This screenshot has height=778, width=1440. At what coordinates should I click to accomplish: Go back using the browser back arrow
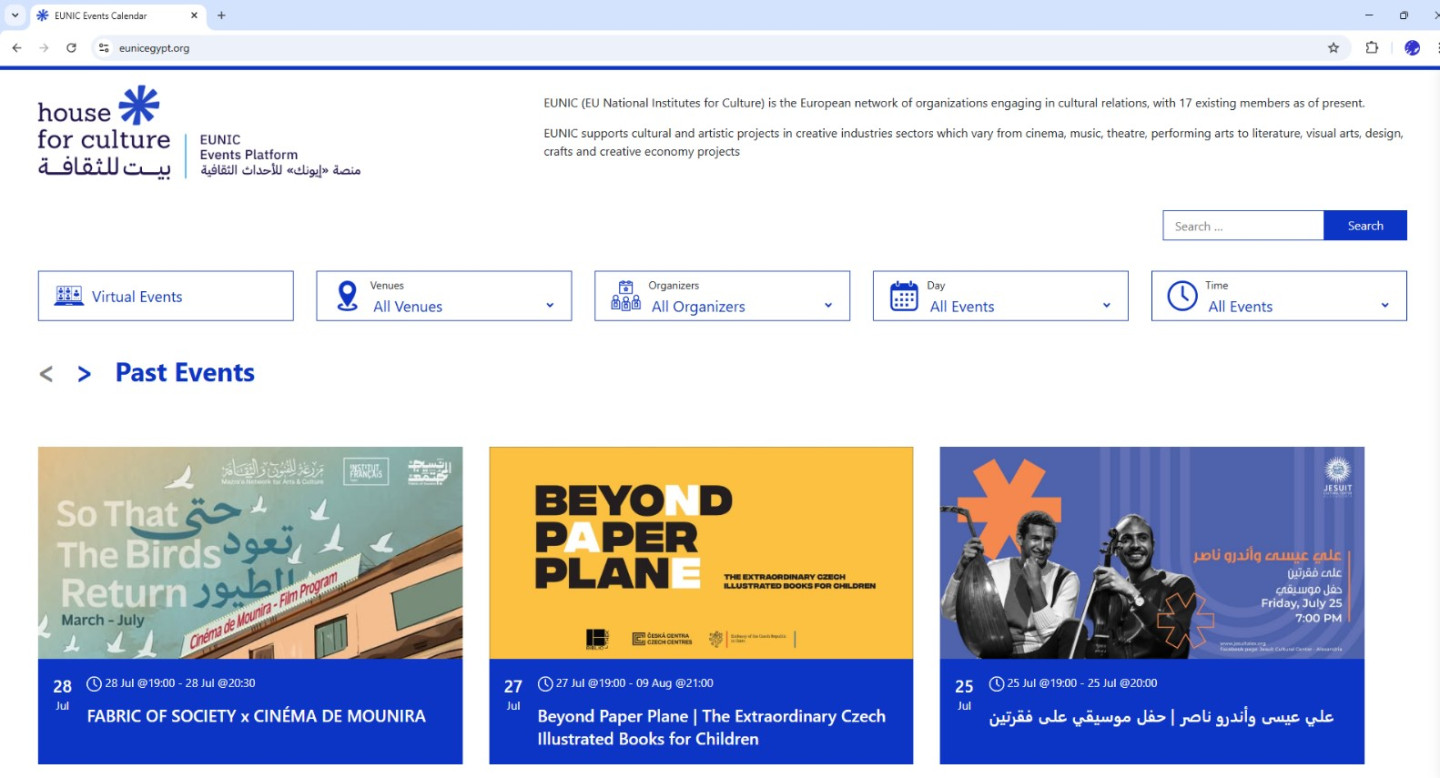17,48
